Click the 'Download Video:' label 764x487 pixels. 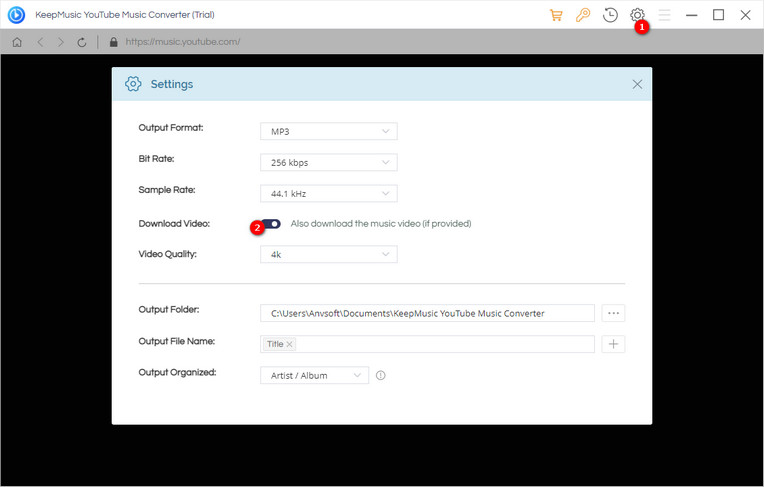click(x=174, y=224)
